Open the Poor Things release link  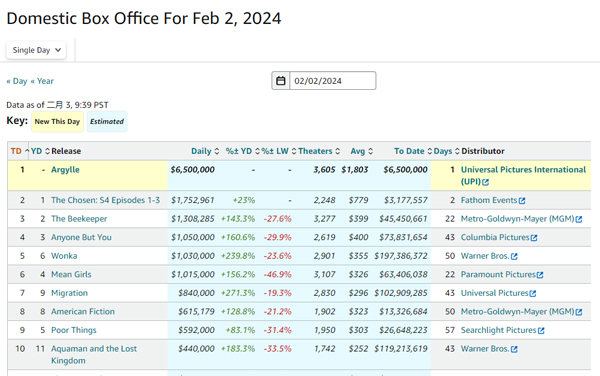click(74, 330)
